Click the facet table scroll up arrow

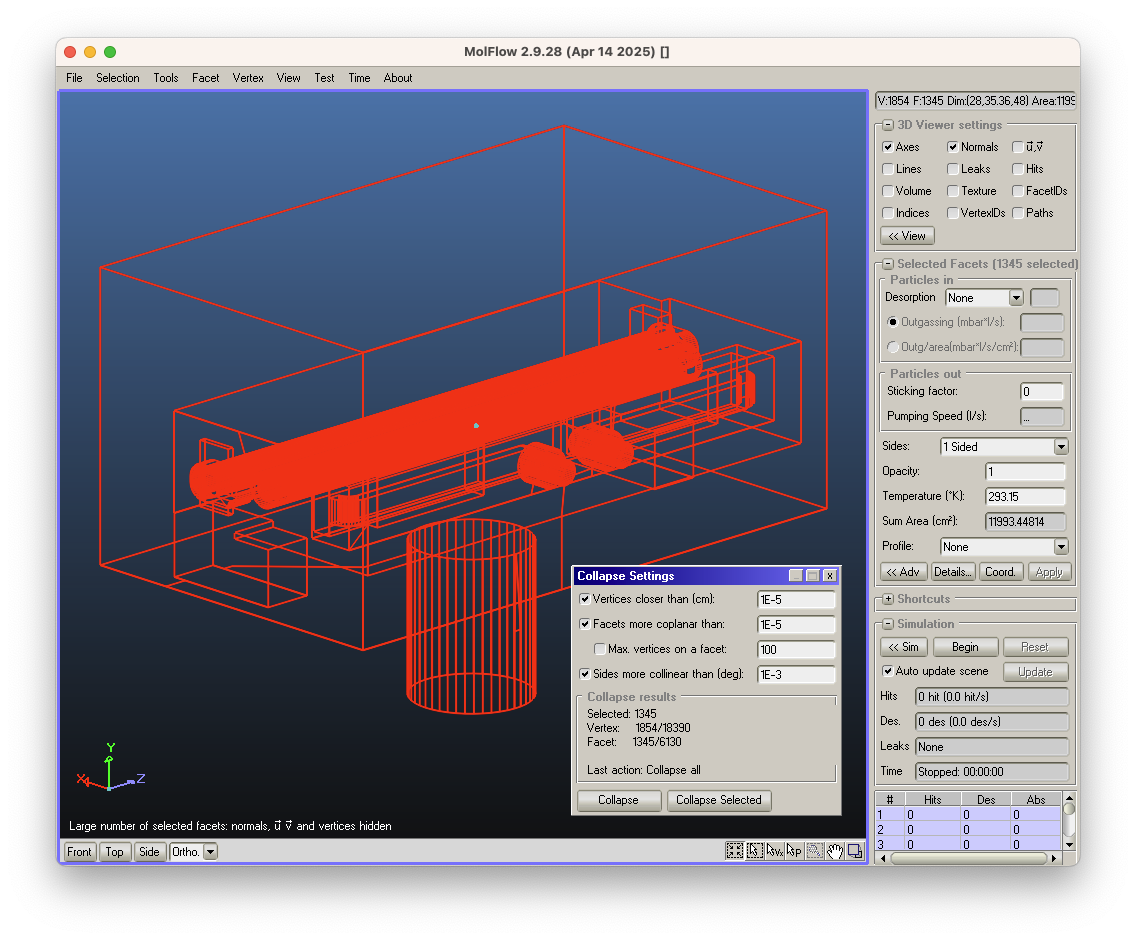coord(1069,799)
